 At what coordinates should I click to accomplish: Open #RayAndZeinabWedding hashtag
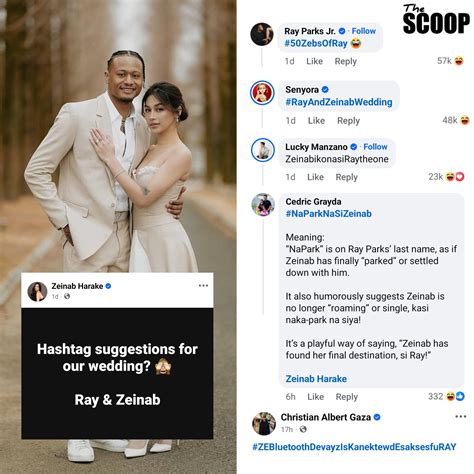click(x=339, y=102)
